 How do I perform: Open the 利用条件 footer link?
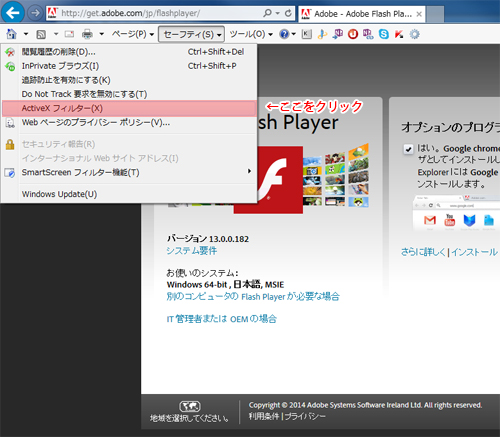pos(263,416)
